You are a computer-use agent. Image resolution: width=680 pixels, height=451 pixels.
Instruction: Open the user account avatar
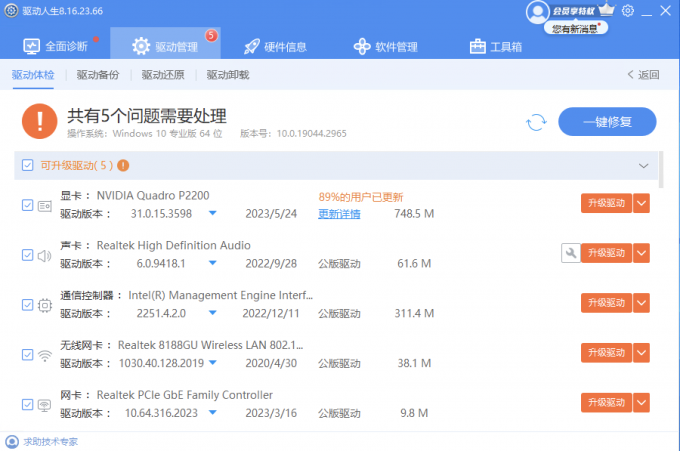(x=537, y=12)
